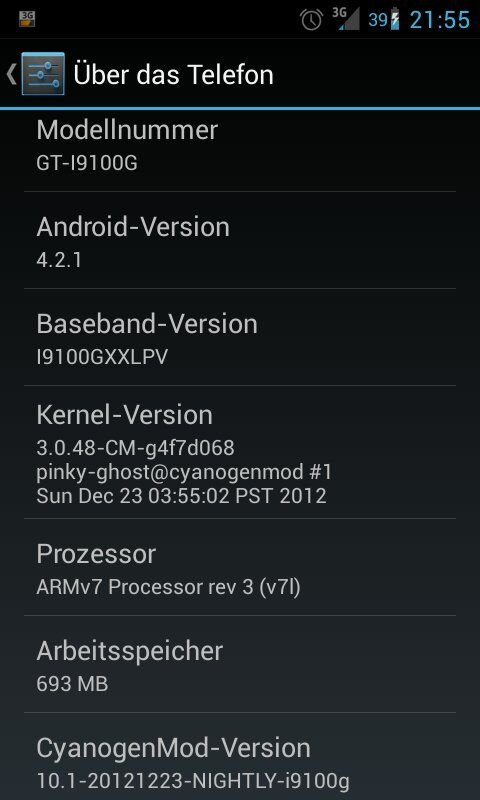This screenshot has width=480, height=800.
Task: Tap the Arbeitsspeicher item
Action: 240,664
